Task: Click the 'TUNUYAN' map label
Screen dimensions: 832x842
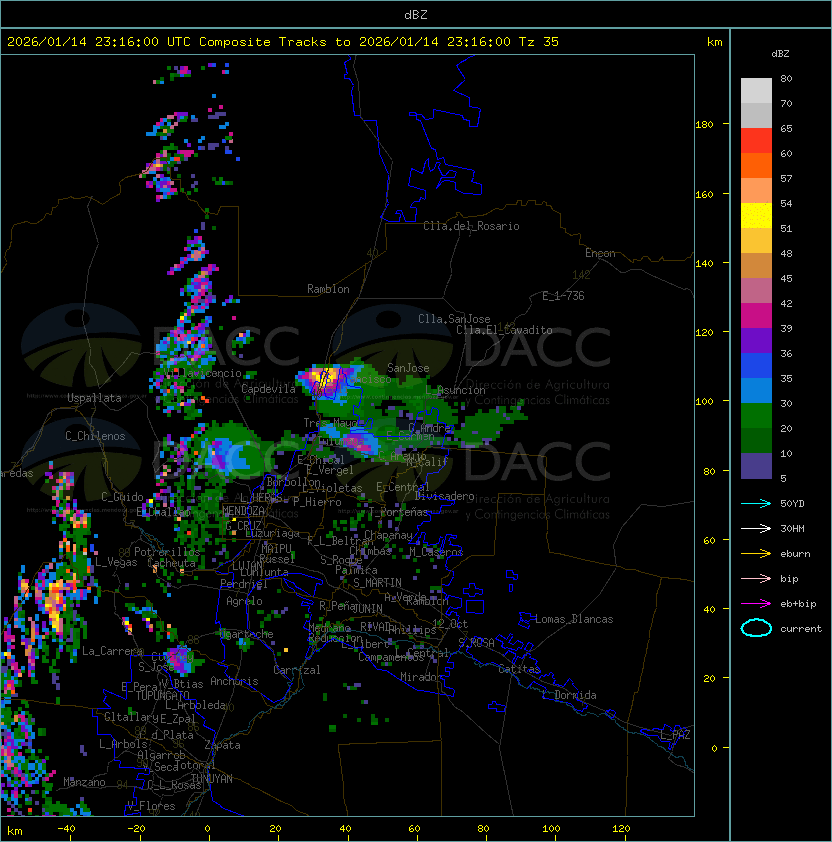Action: pyautogui.click(x=212, y=779)
